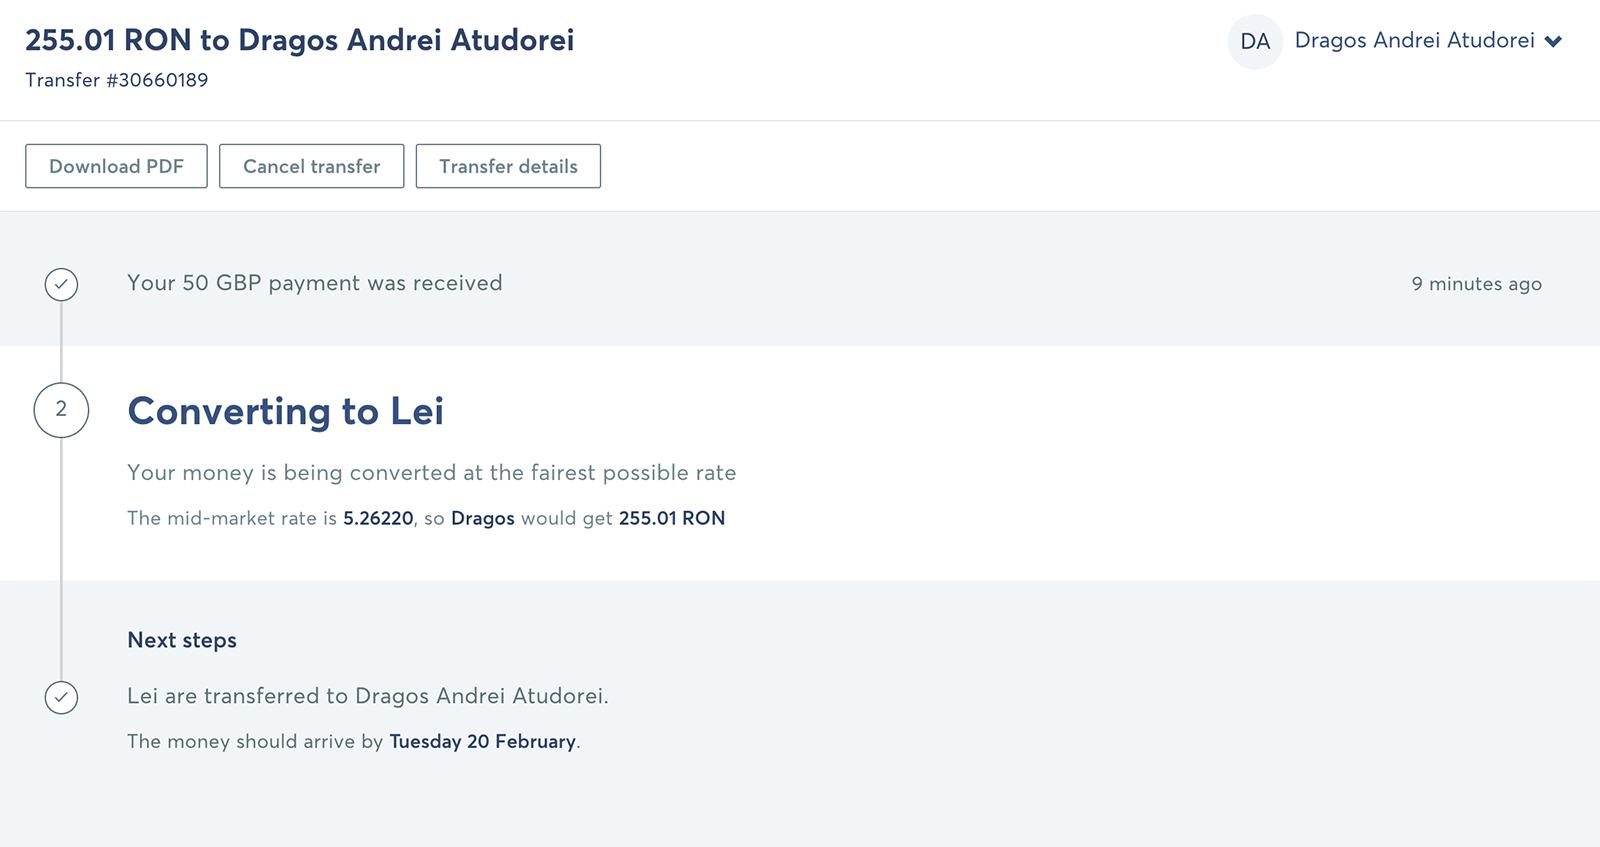Click the Lei transferred checkmark icon
Viewport: 1600px width, 847px height.
pyautogui.click(x=61, y=697)
